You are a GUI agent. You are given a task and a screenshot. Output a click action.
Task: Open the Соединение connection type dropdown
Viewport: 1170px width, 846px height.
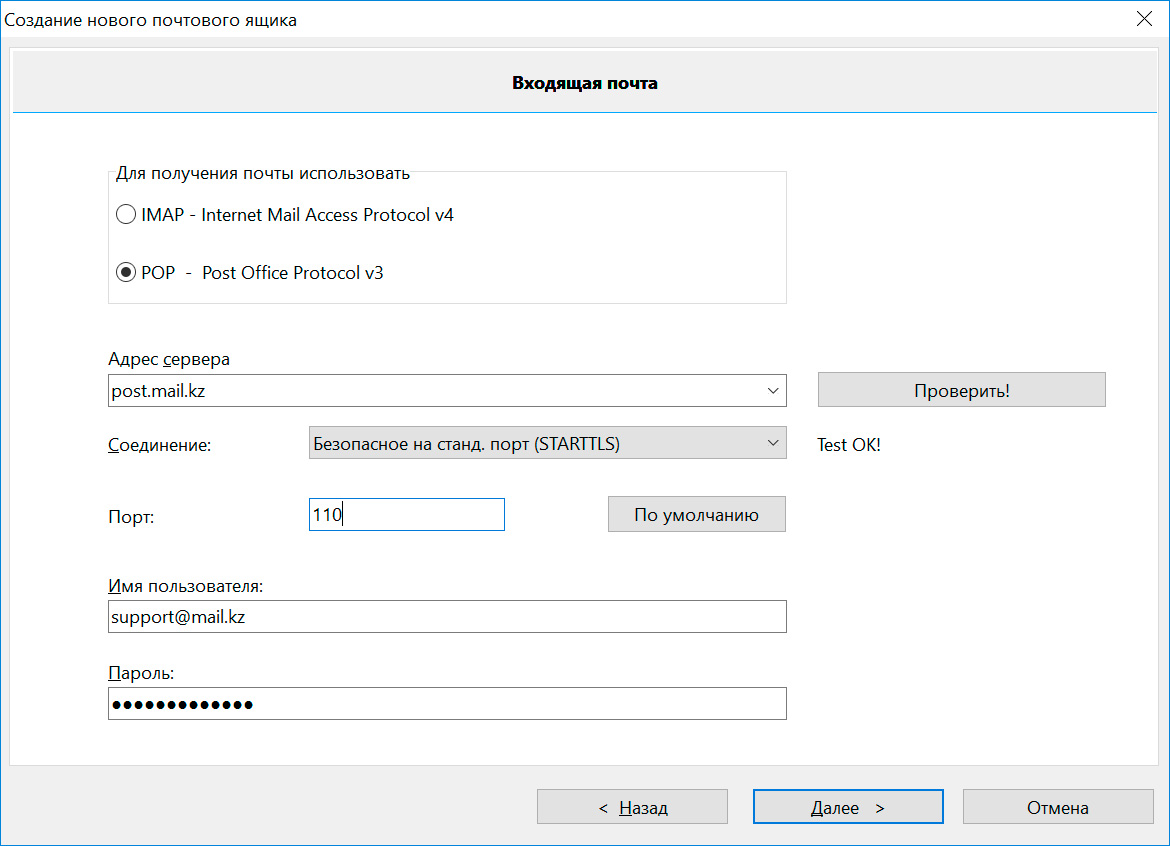547,444
